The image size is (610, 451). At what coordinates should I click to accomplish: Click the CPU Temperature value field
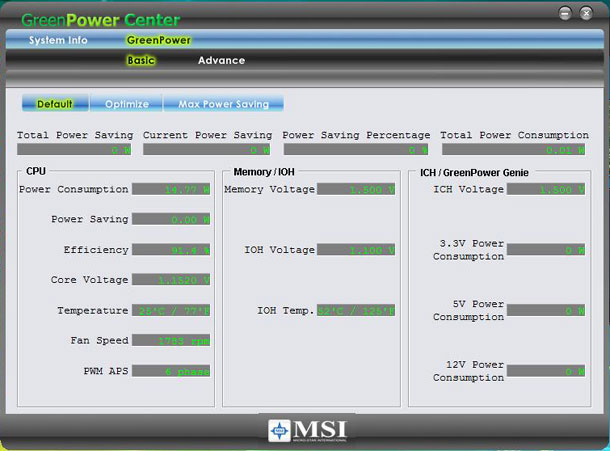(171, 310)
